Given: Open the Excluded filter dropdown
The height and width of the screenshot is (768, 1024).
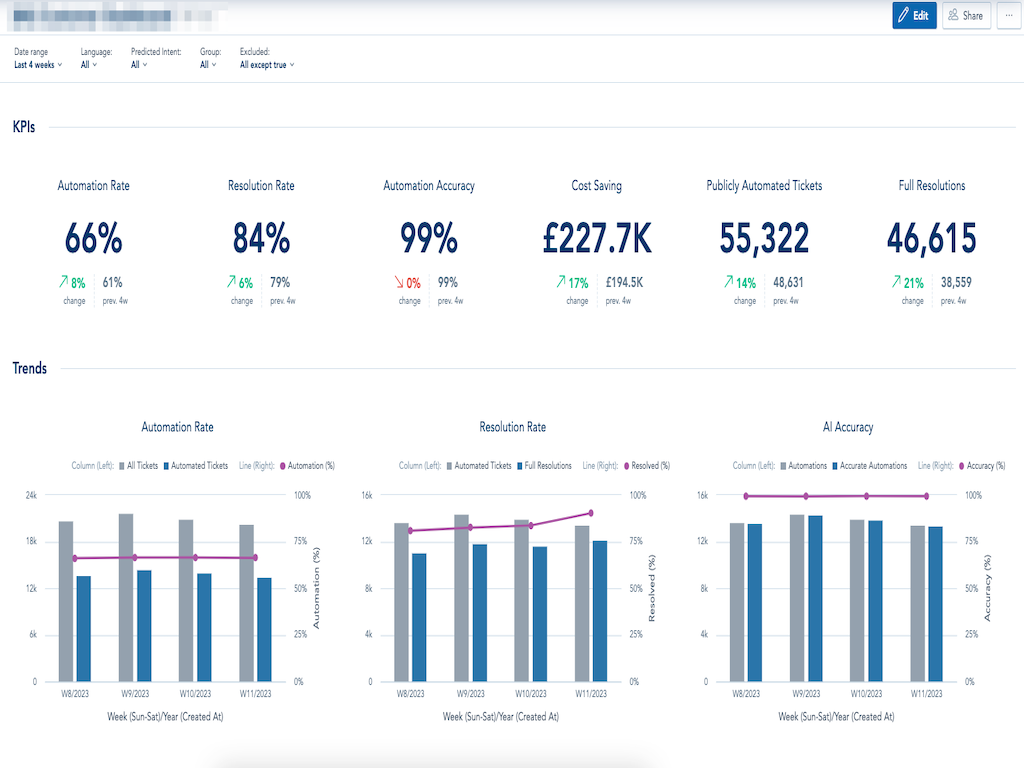Looking at the screenshot, I should tap(267, 65).
